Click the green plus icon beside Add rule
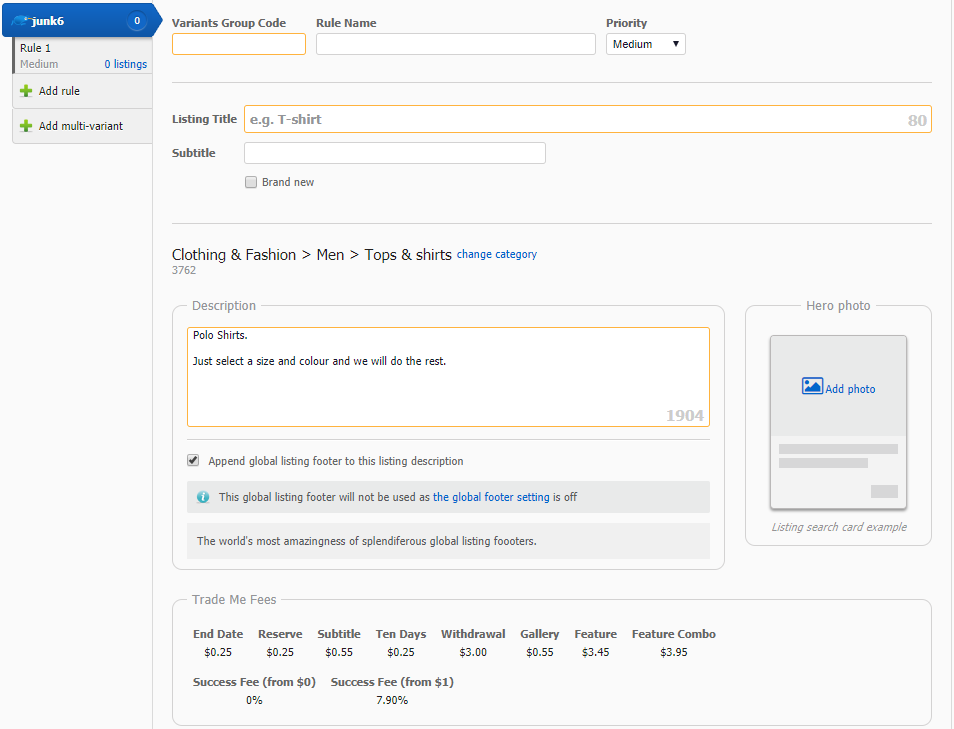Viewport: 954px width, 729px height. click(x=26, y=91)
